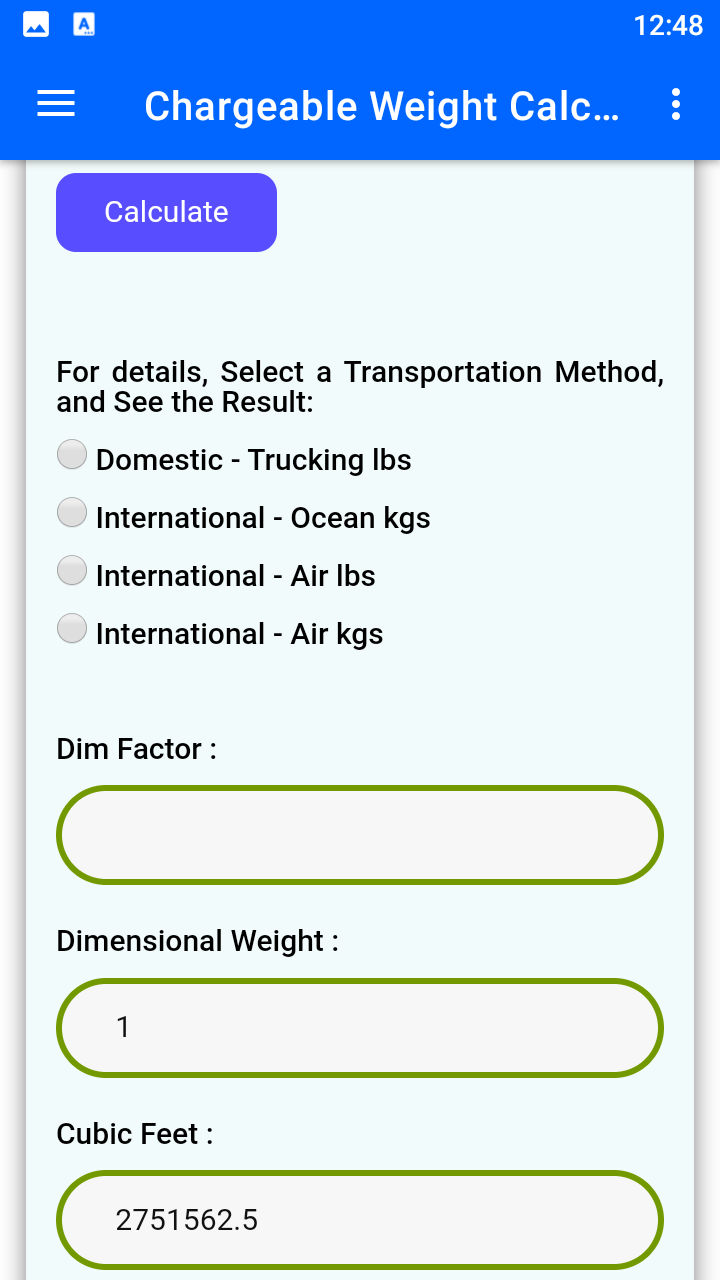The height and width of the screenshot is (1280, 720).
Task: Click the Dimensional Weight field showing 1
Action: [360, 1027]
